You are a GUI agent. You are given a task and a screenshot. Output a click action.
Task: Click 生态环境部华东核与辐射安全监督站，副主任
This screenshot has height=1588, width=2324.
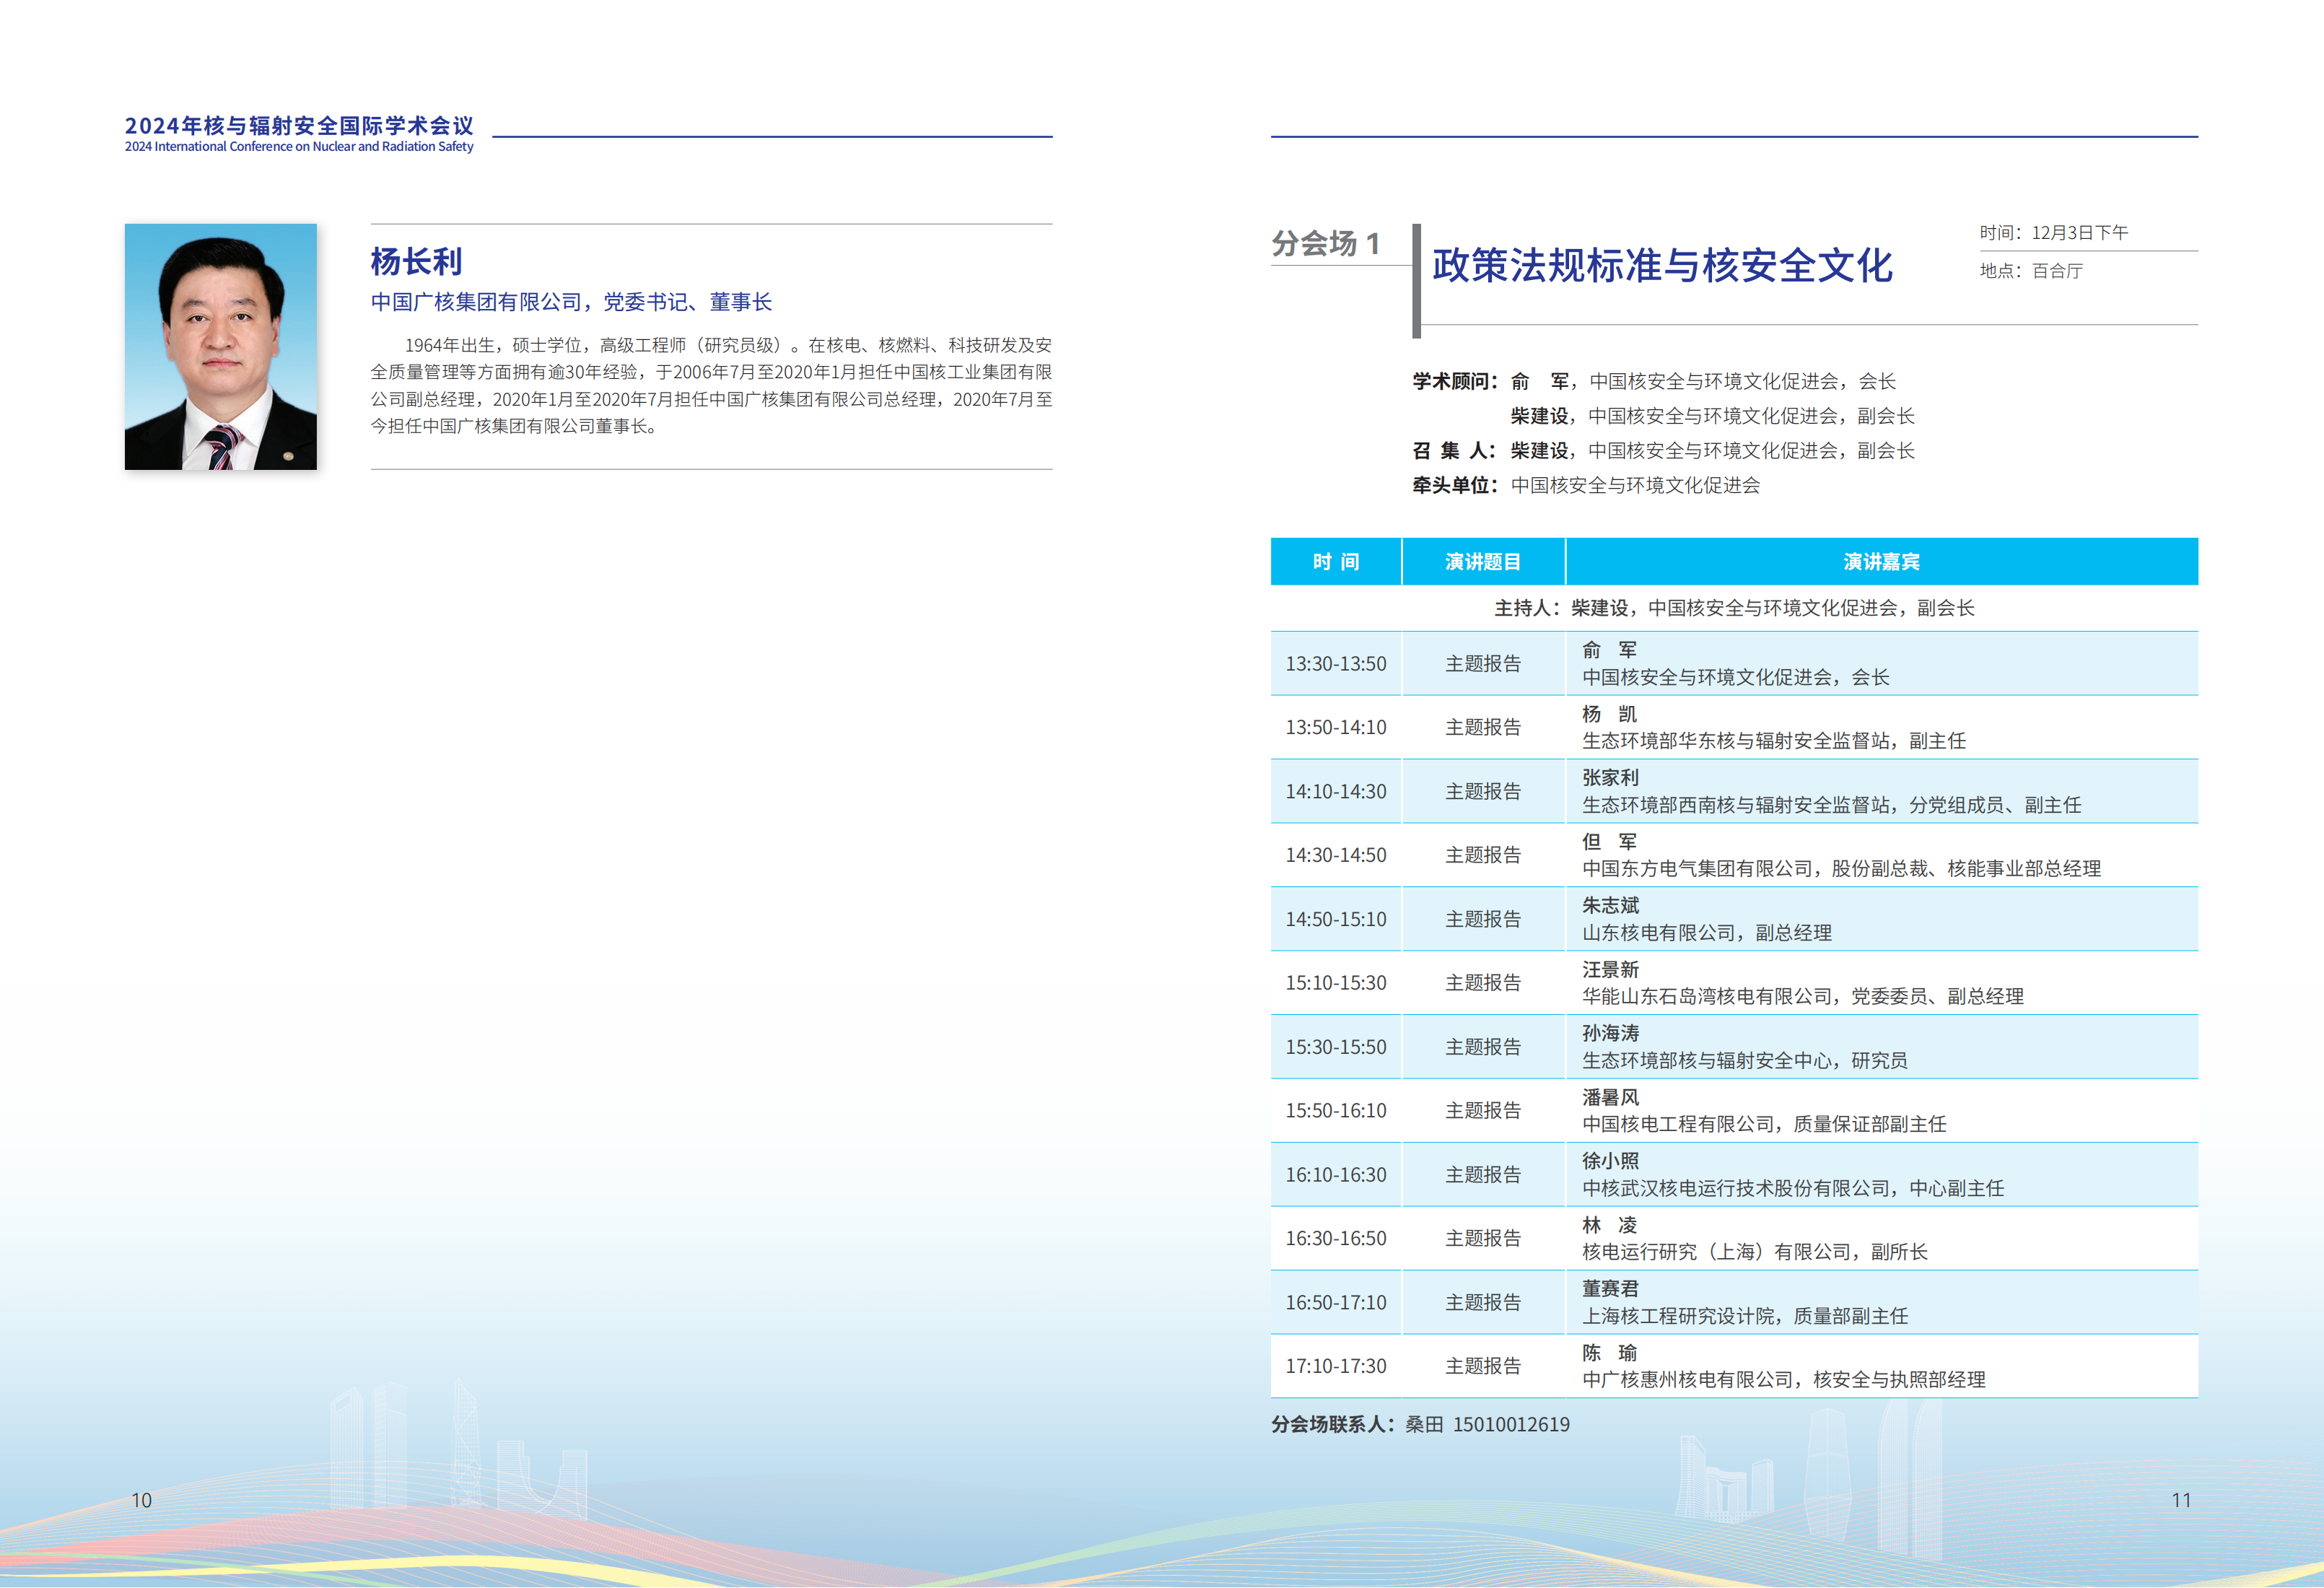tap(1774, 741)
